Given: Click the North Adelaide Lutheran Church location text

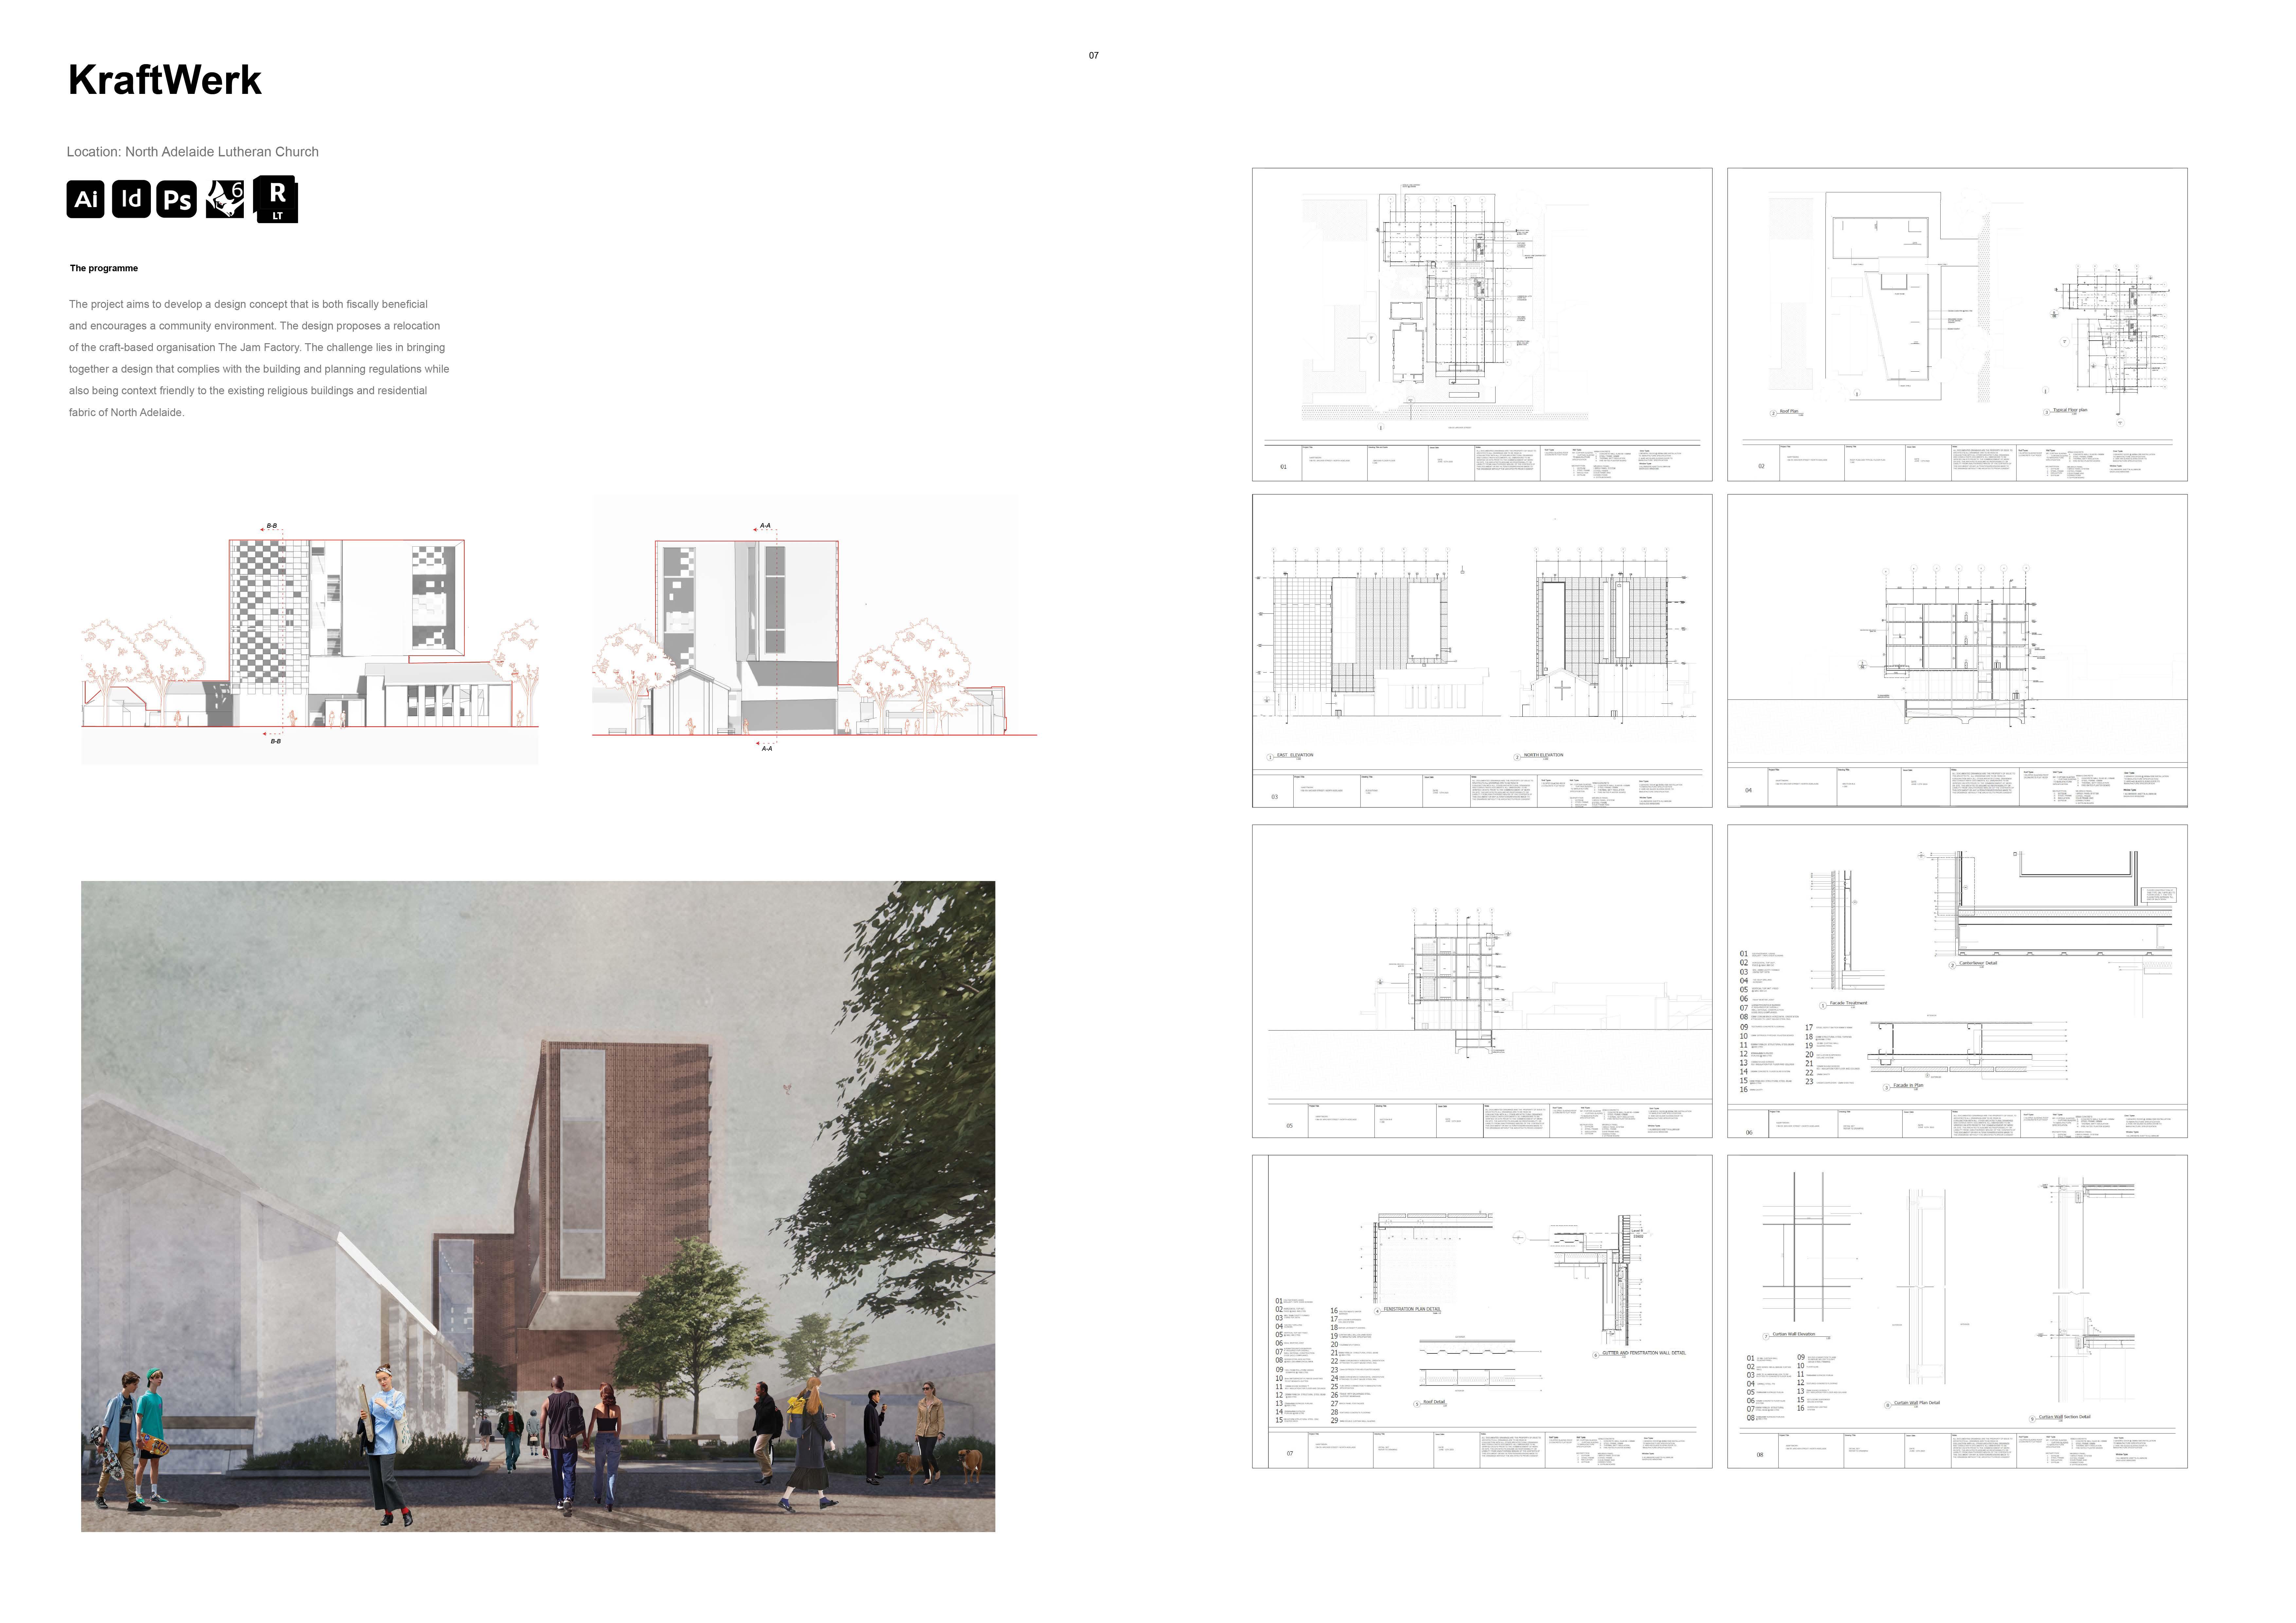Looking at the screenshot, I should pos(193,152).
